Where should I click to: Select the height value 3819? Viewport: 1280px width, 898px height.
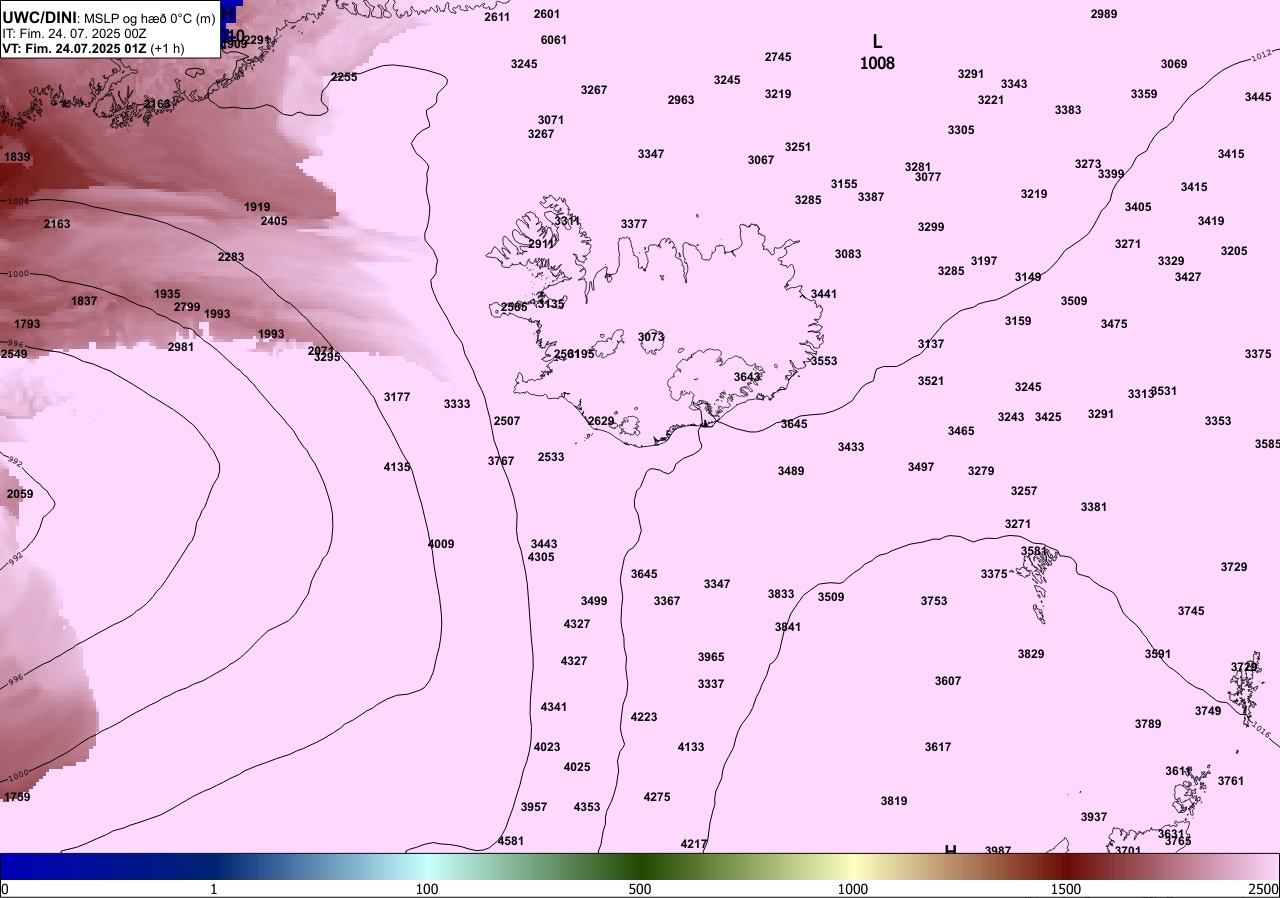[x=894, y=801]
